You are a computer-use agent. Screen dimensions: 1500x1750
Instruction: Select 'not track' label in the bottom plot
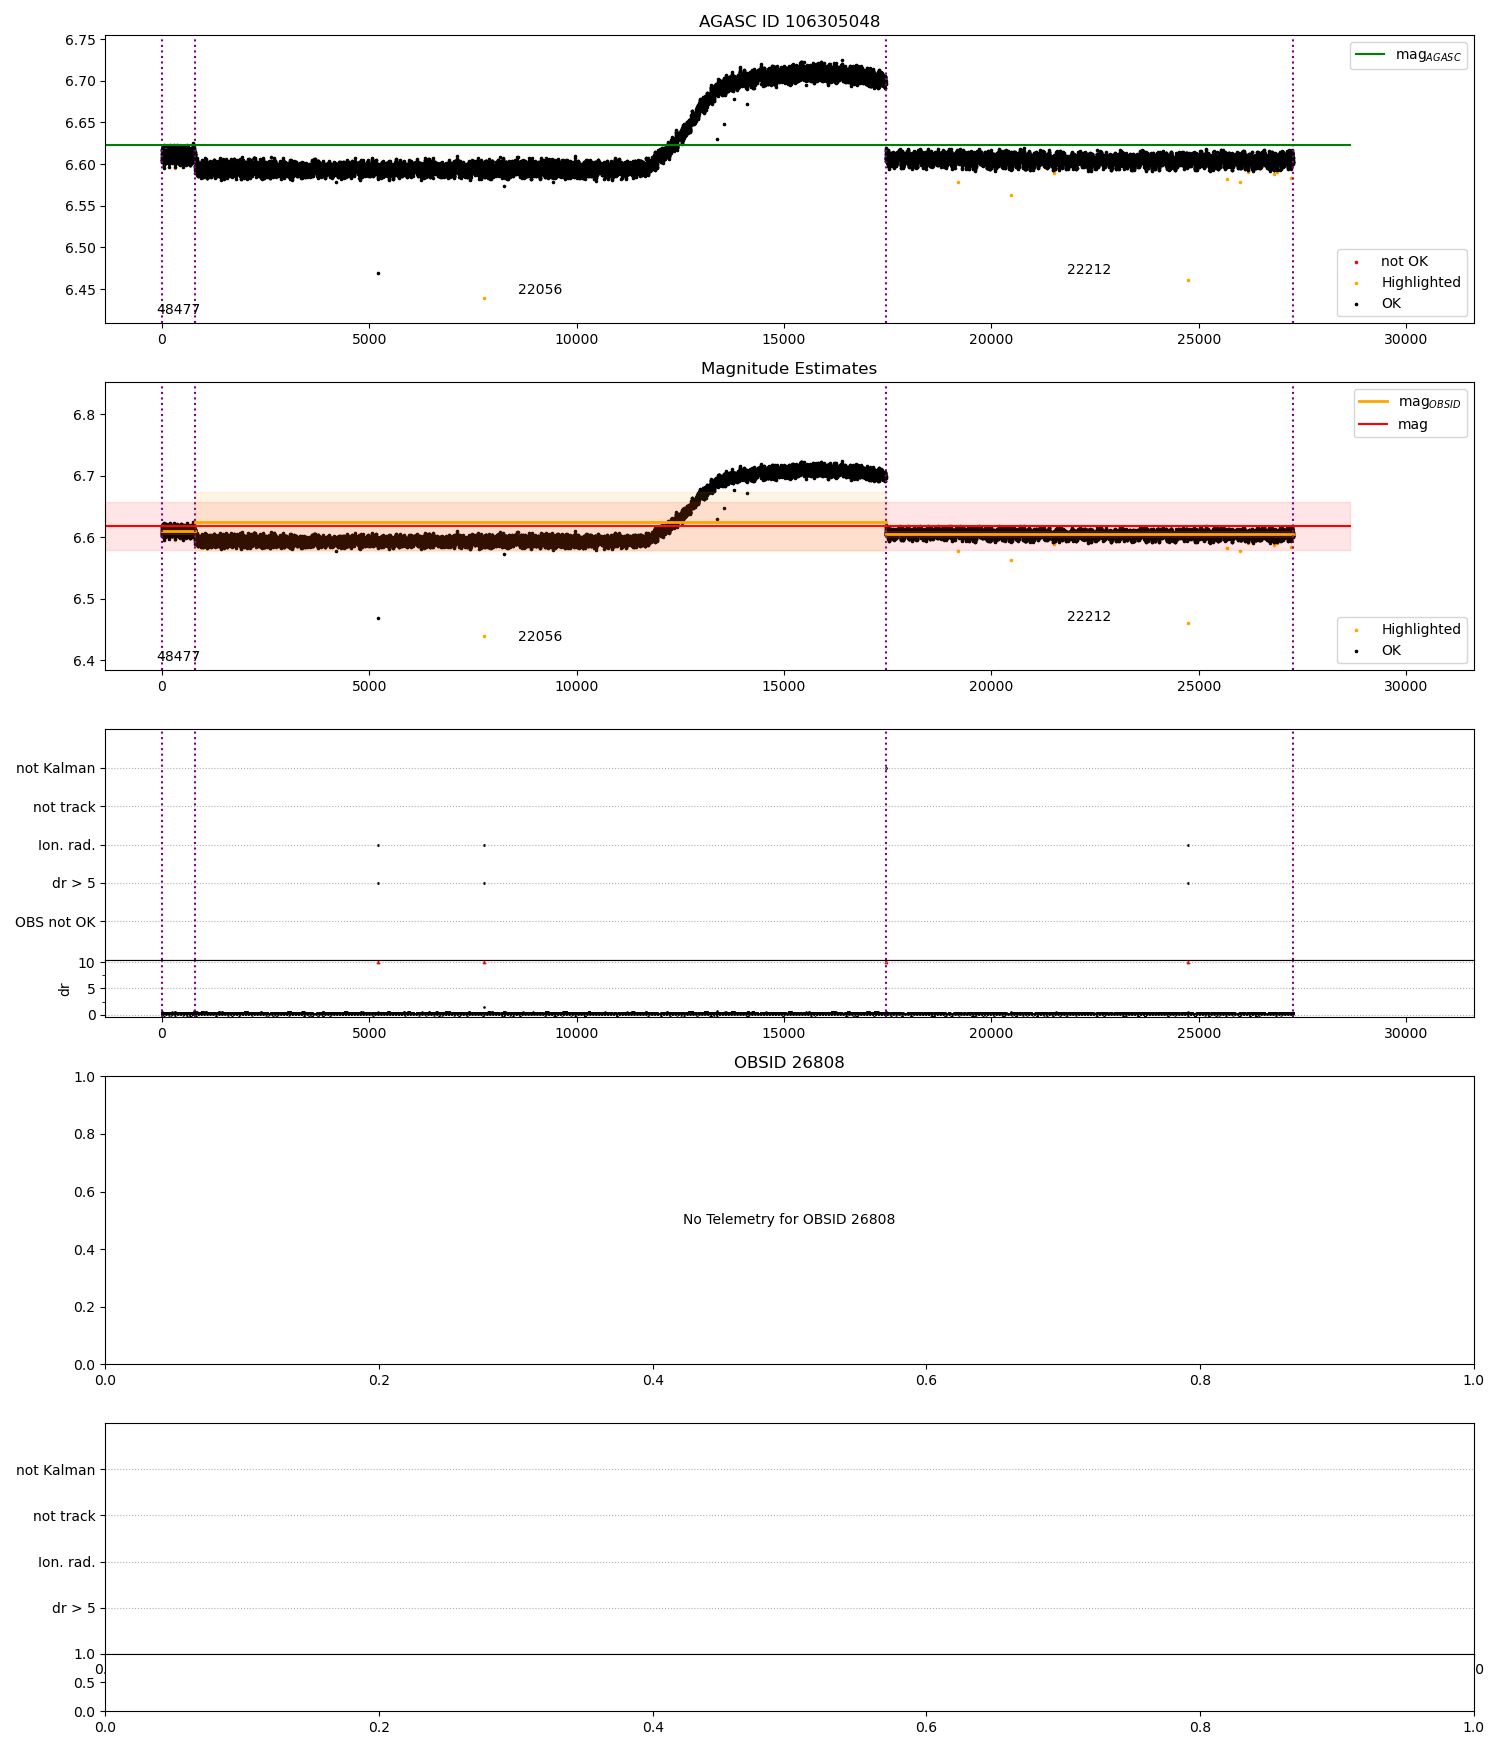tap(64, 1516)
